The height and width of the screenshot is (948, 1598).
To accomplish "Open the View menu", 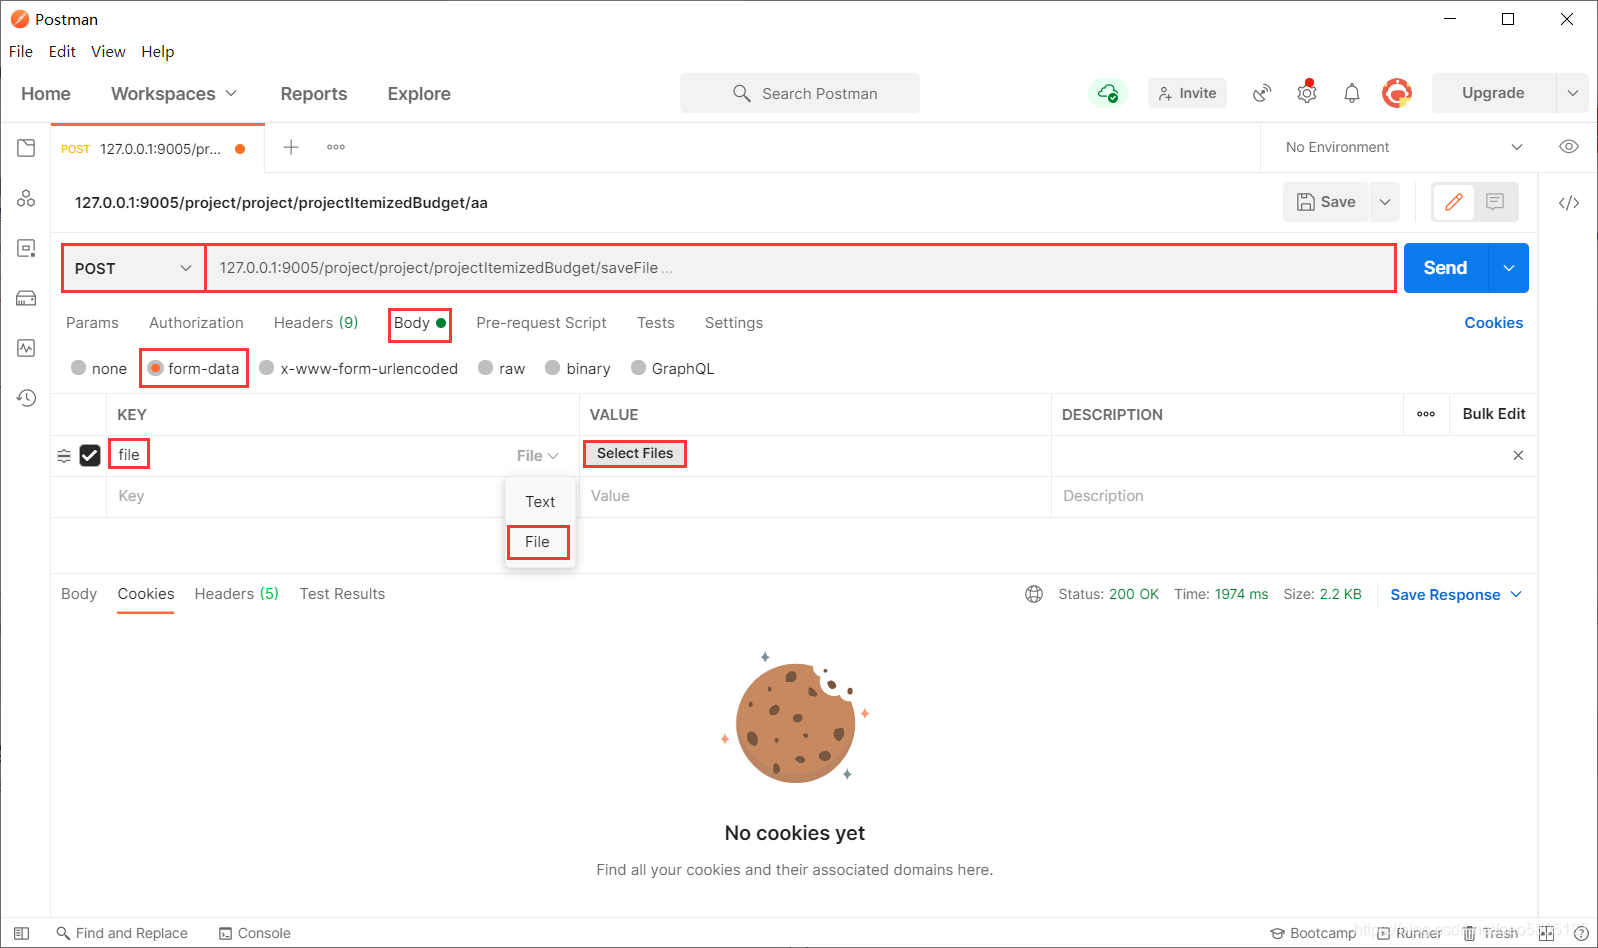I will (x=108, y=51).
